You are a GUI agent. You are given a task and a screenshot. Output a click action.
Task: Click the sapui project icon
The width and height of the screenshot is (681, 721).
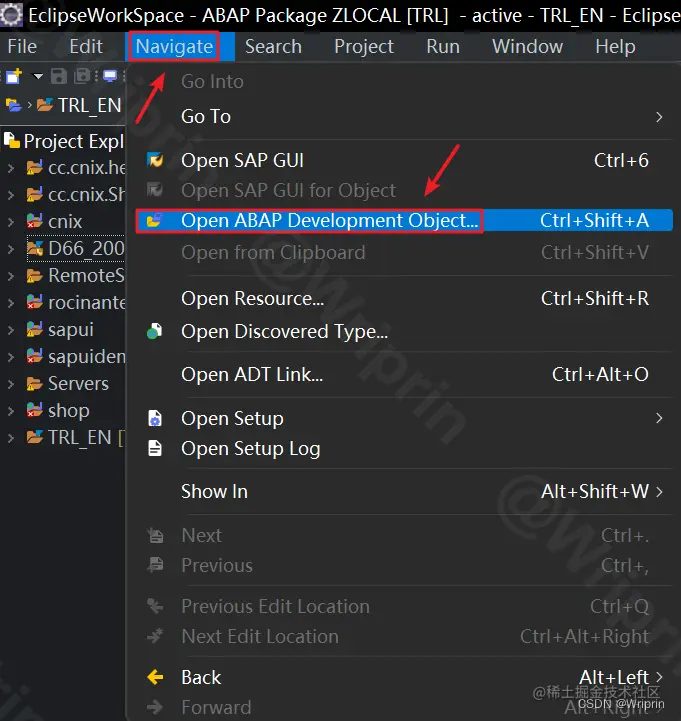(34, 330)
